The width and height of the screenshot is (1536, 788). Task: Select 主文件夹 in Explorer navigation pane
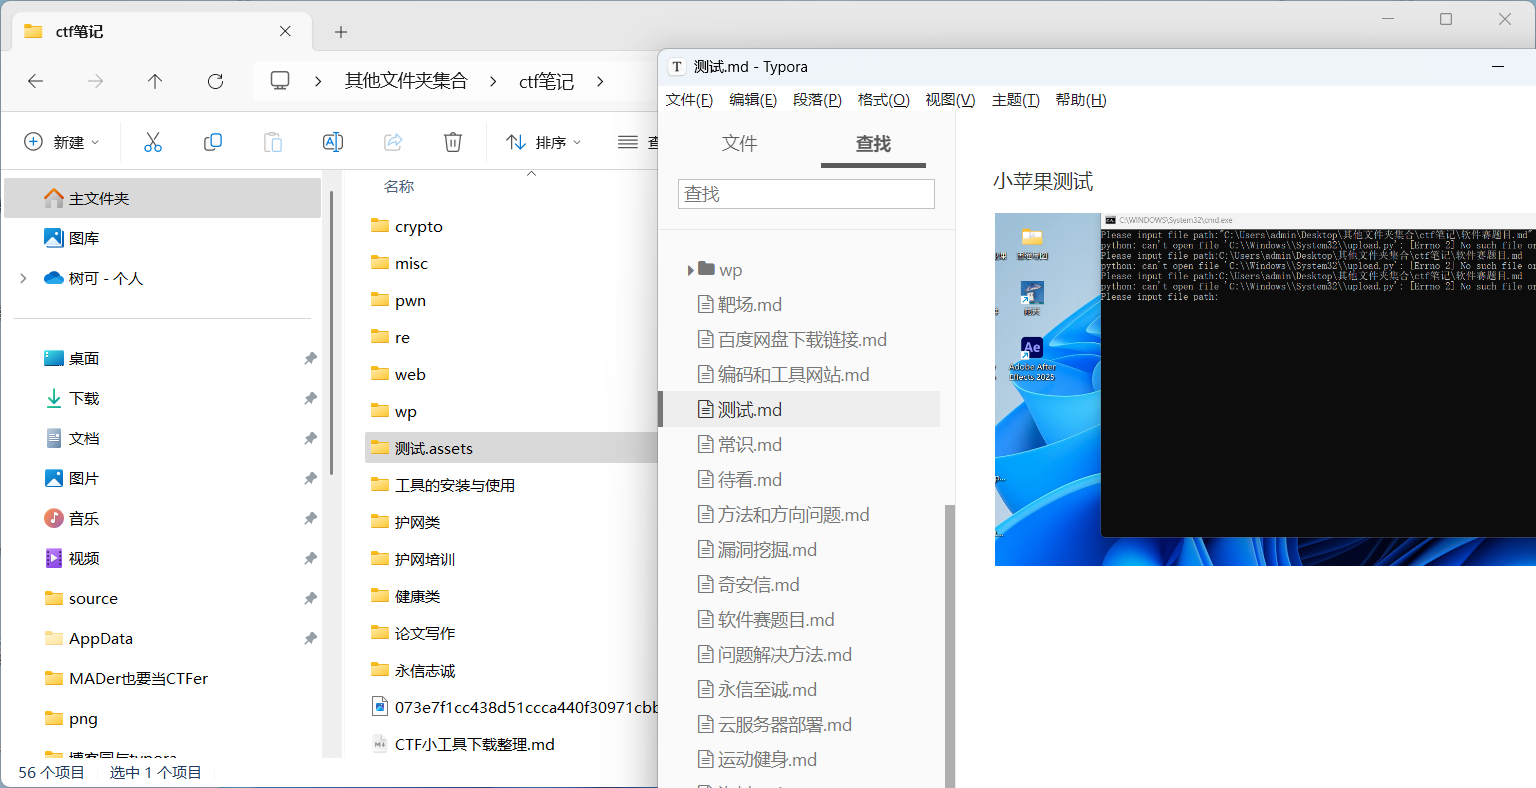point(163,198)
